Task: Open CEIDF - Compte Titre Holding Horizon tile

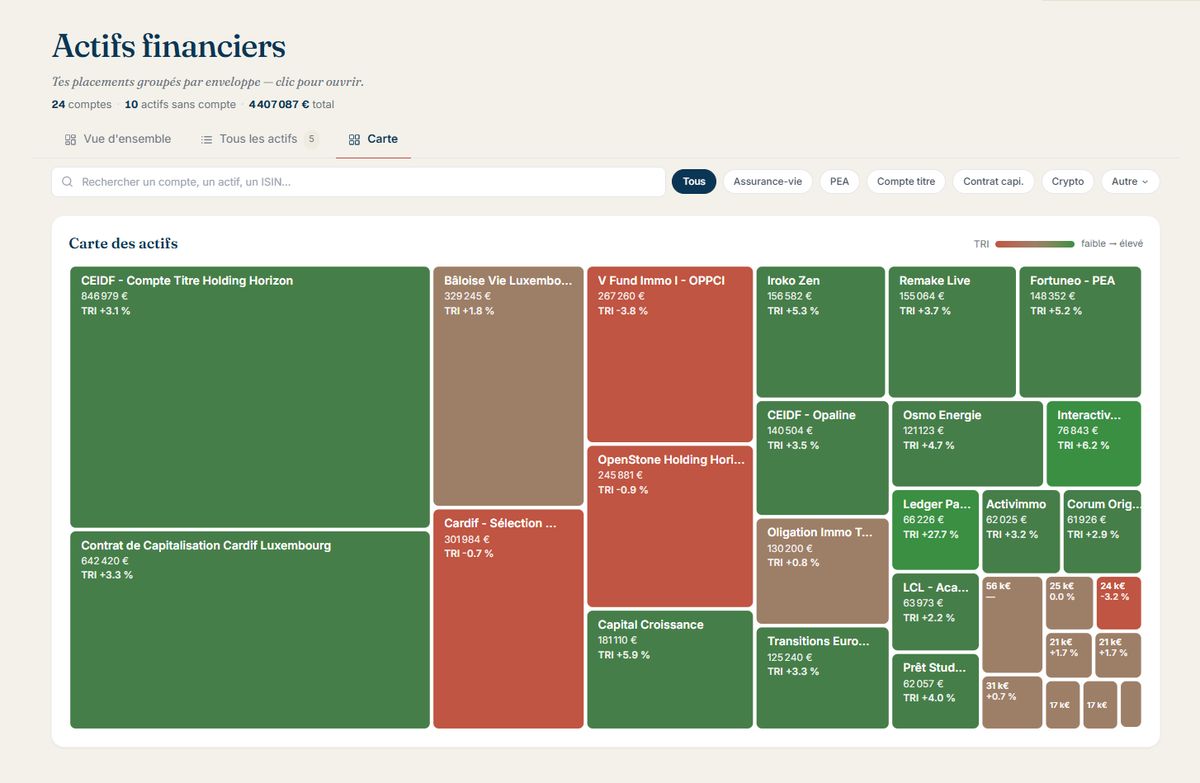Action: tap(250, 397)
